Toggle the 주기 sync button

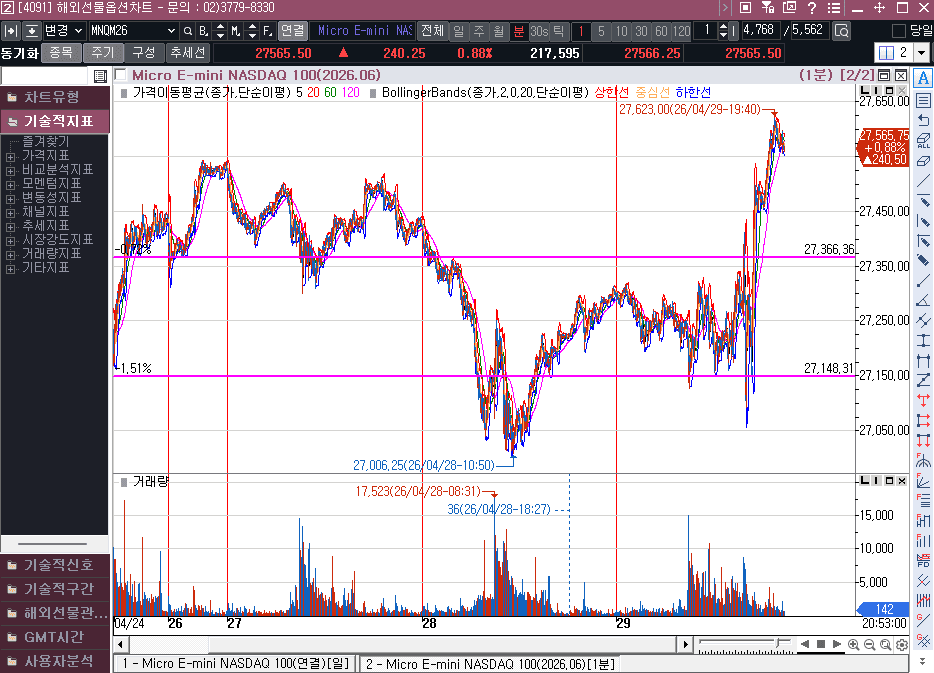click(102, 53)
